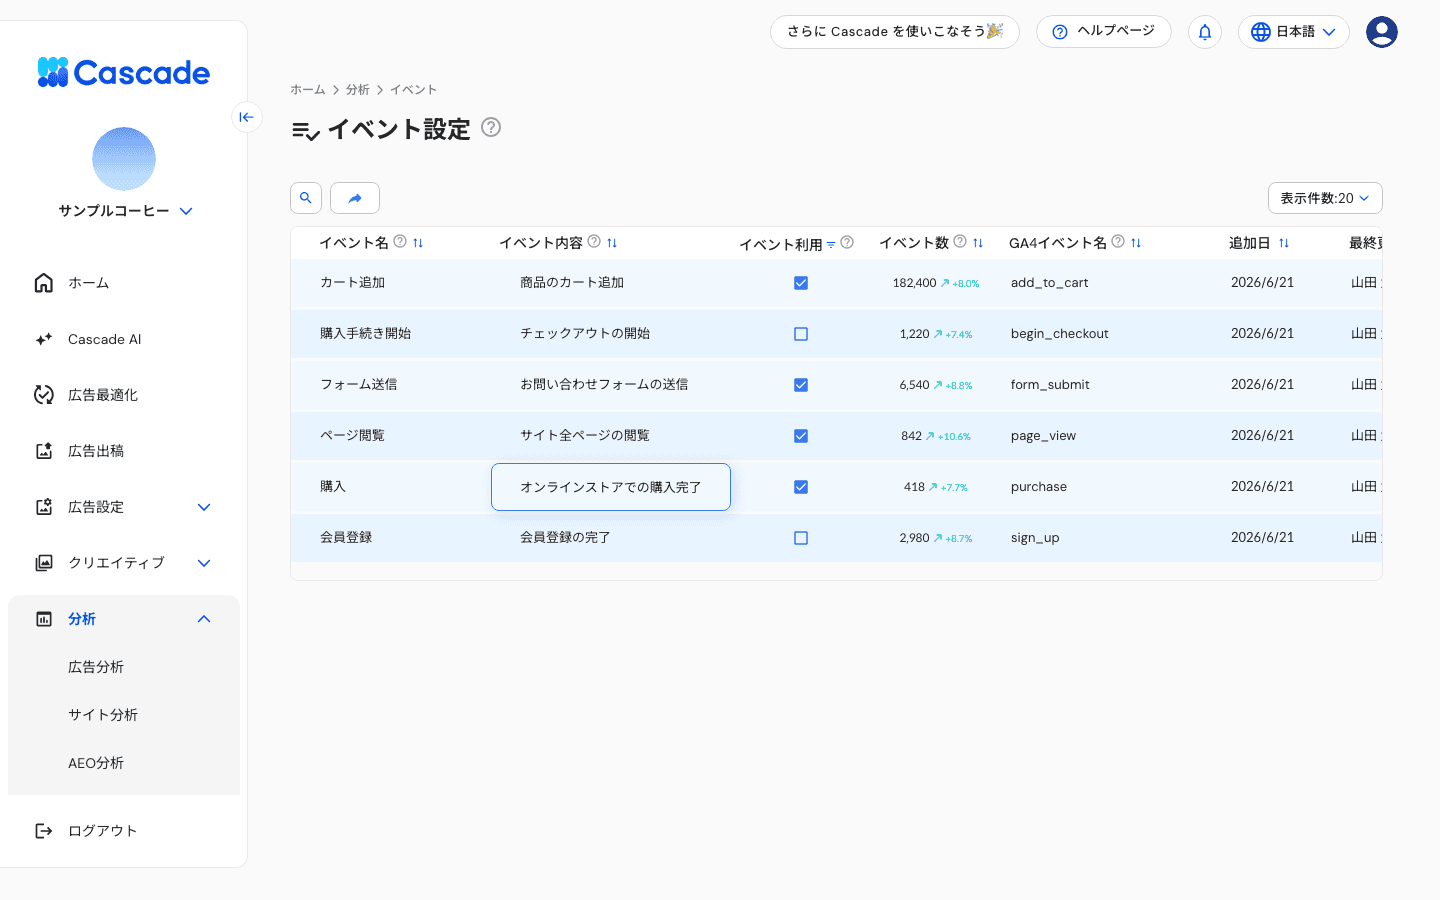Click the 広告最適化 icon in sidebar

[x=44, y=395]
